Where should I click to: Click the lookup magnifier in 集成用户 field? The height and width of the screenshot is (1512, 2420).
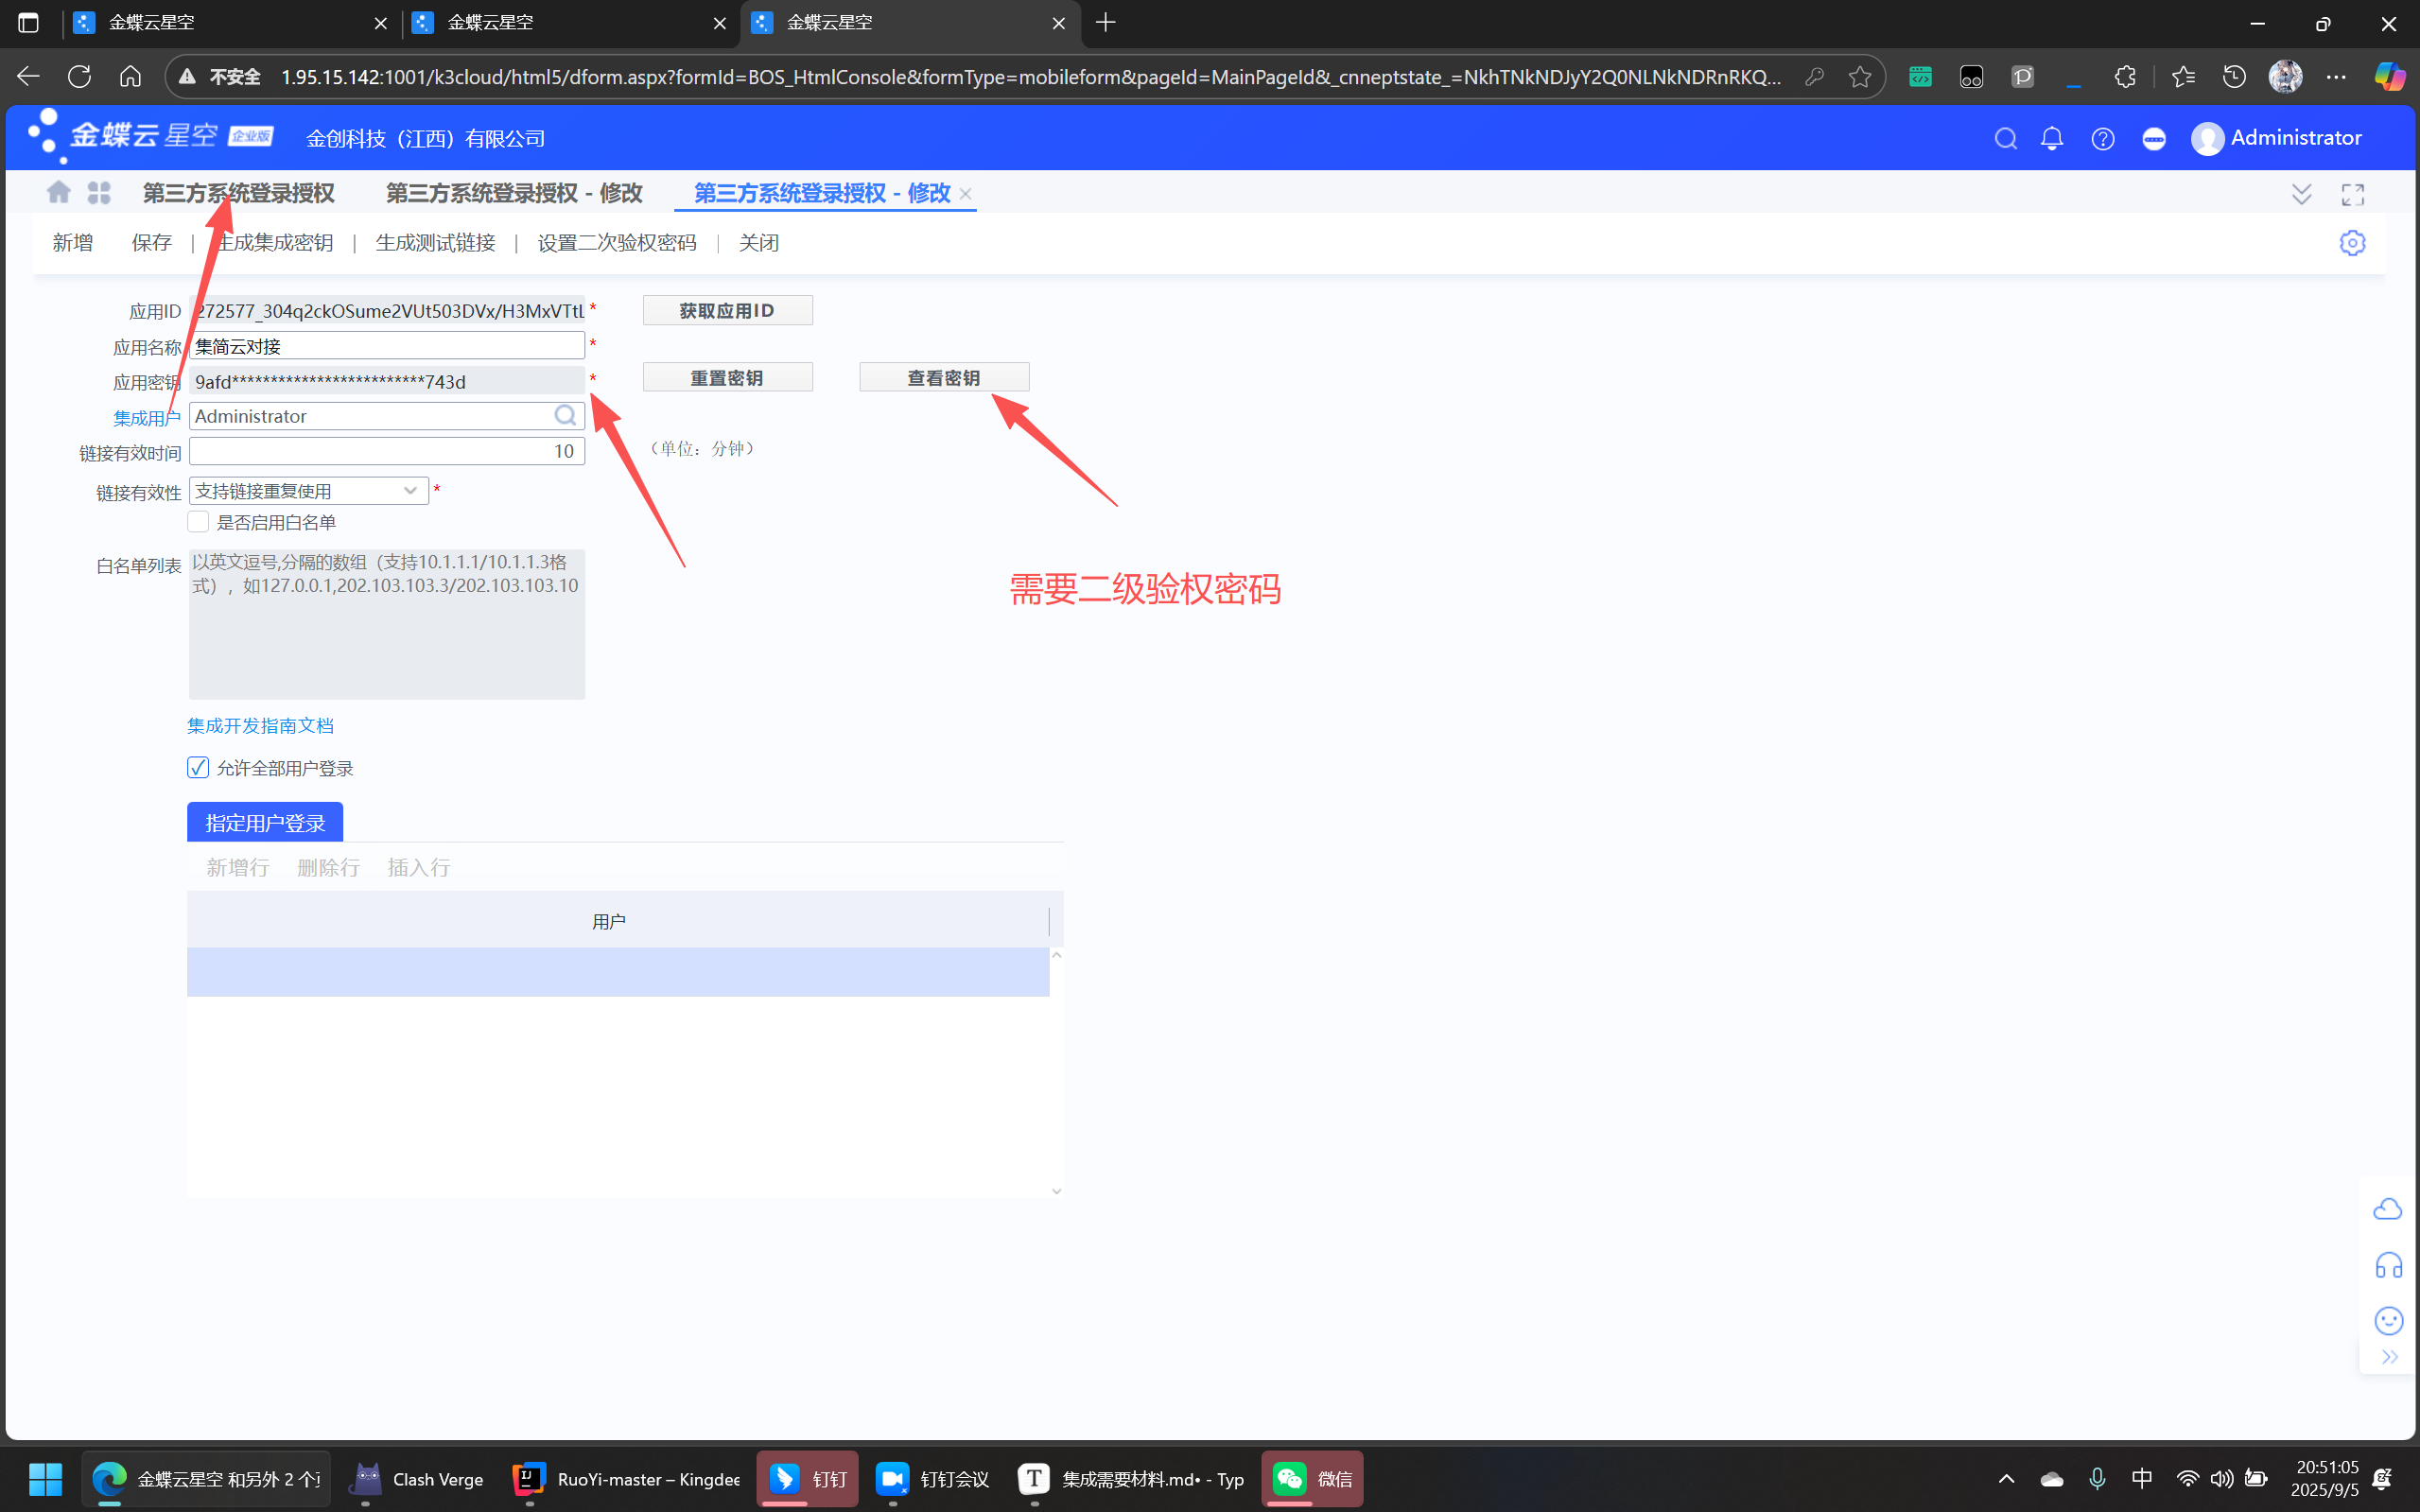(x=565, y=416)
